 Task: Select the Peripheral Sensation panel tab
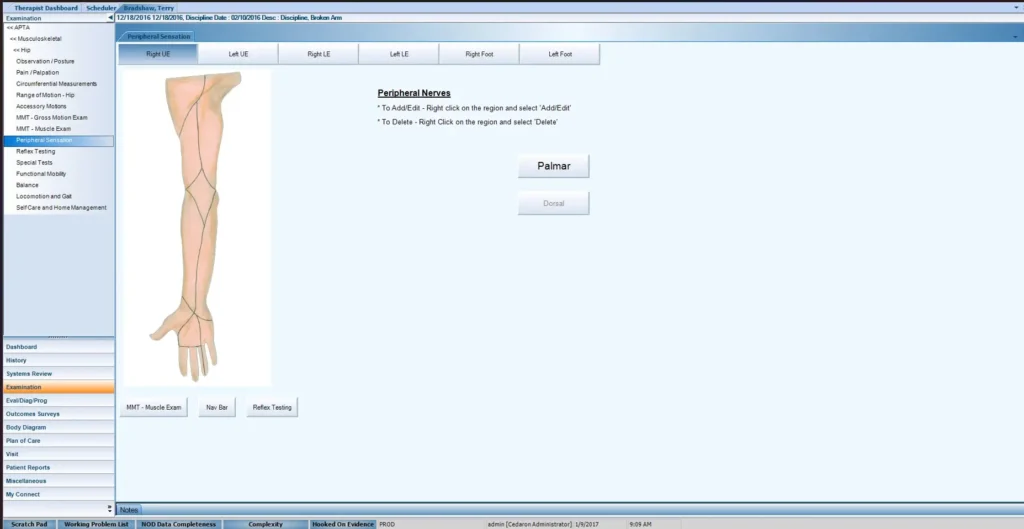[x=159, y=37]
